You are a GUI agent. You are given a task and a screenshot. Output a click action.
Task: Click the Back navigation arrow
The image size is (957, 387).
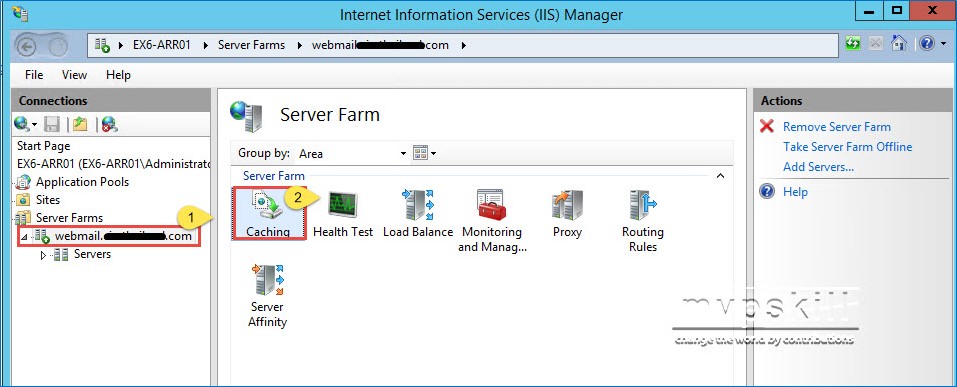pos(26,46)
